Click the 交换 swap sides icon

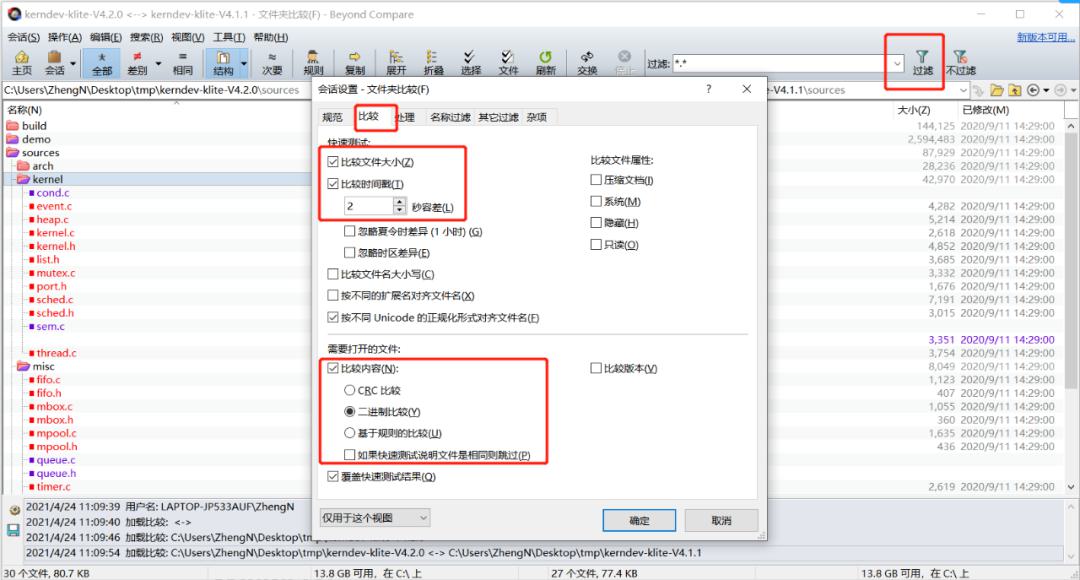pos(587,63)
